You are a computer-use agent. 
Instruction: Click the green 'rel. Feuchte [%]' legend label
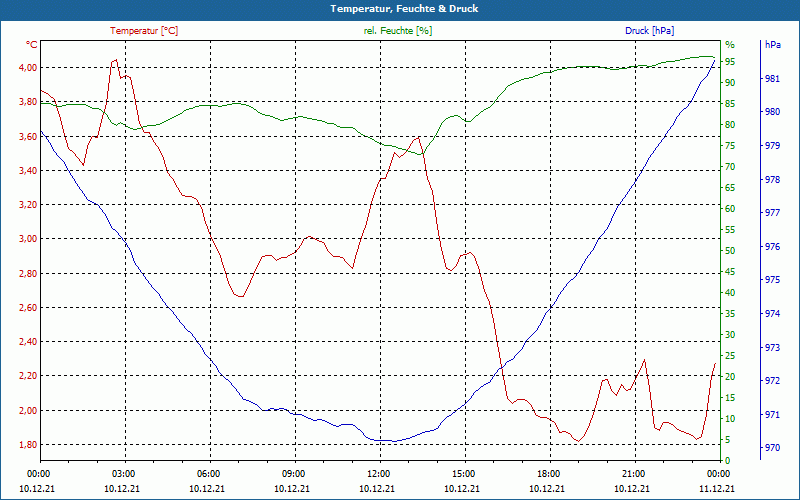(398, 31)
